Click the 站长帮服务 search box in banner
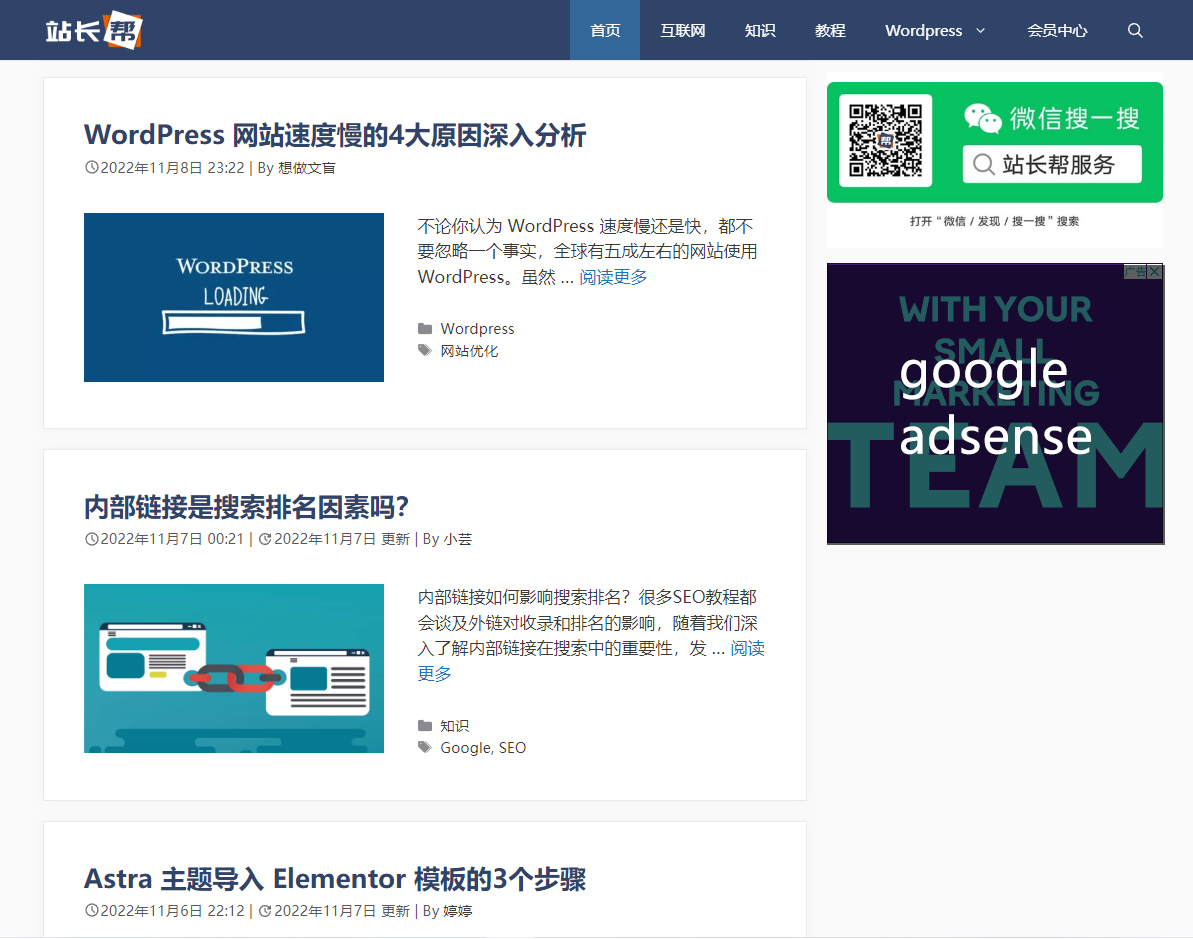Viewport: 1193px width, 939px height. pyautogui.click(x=1052, y=164)
